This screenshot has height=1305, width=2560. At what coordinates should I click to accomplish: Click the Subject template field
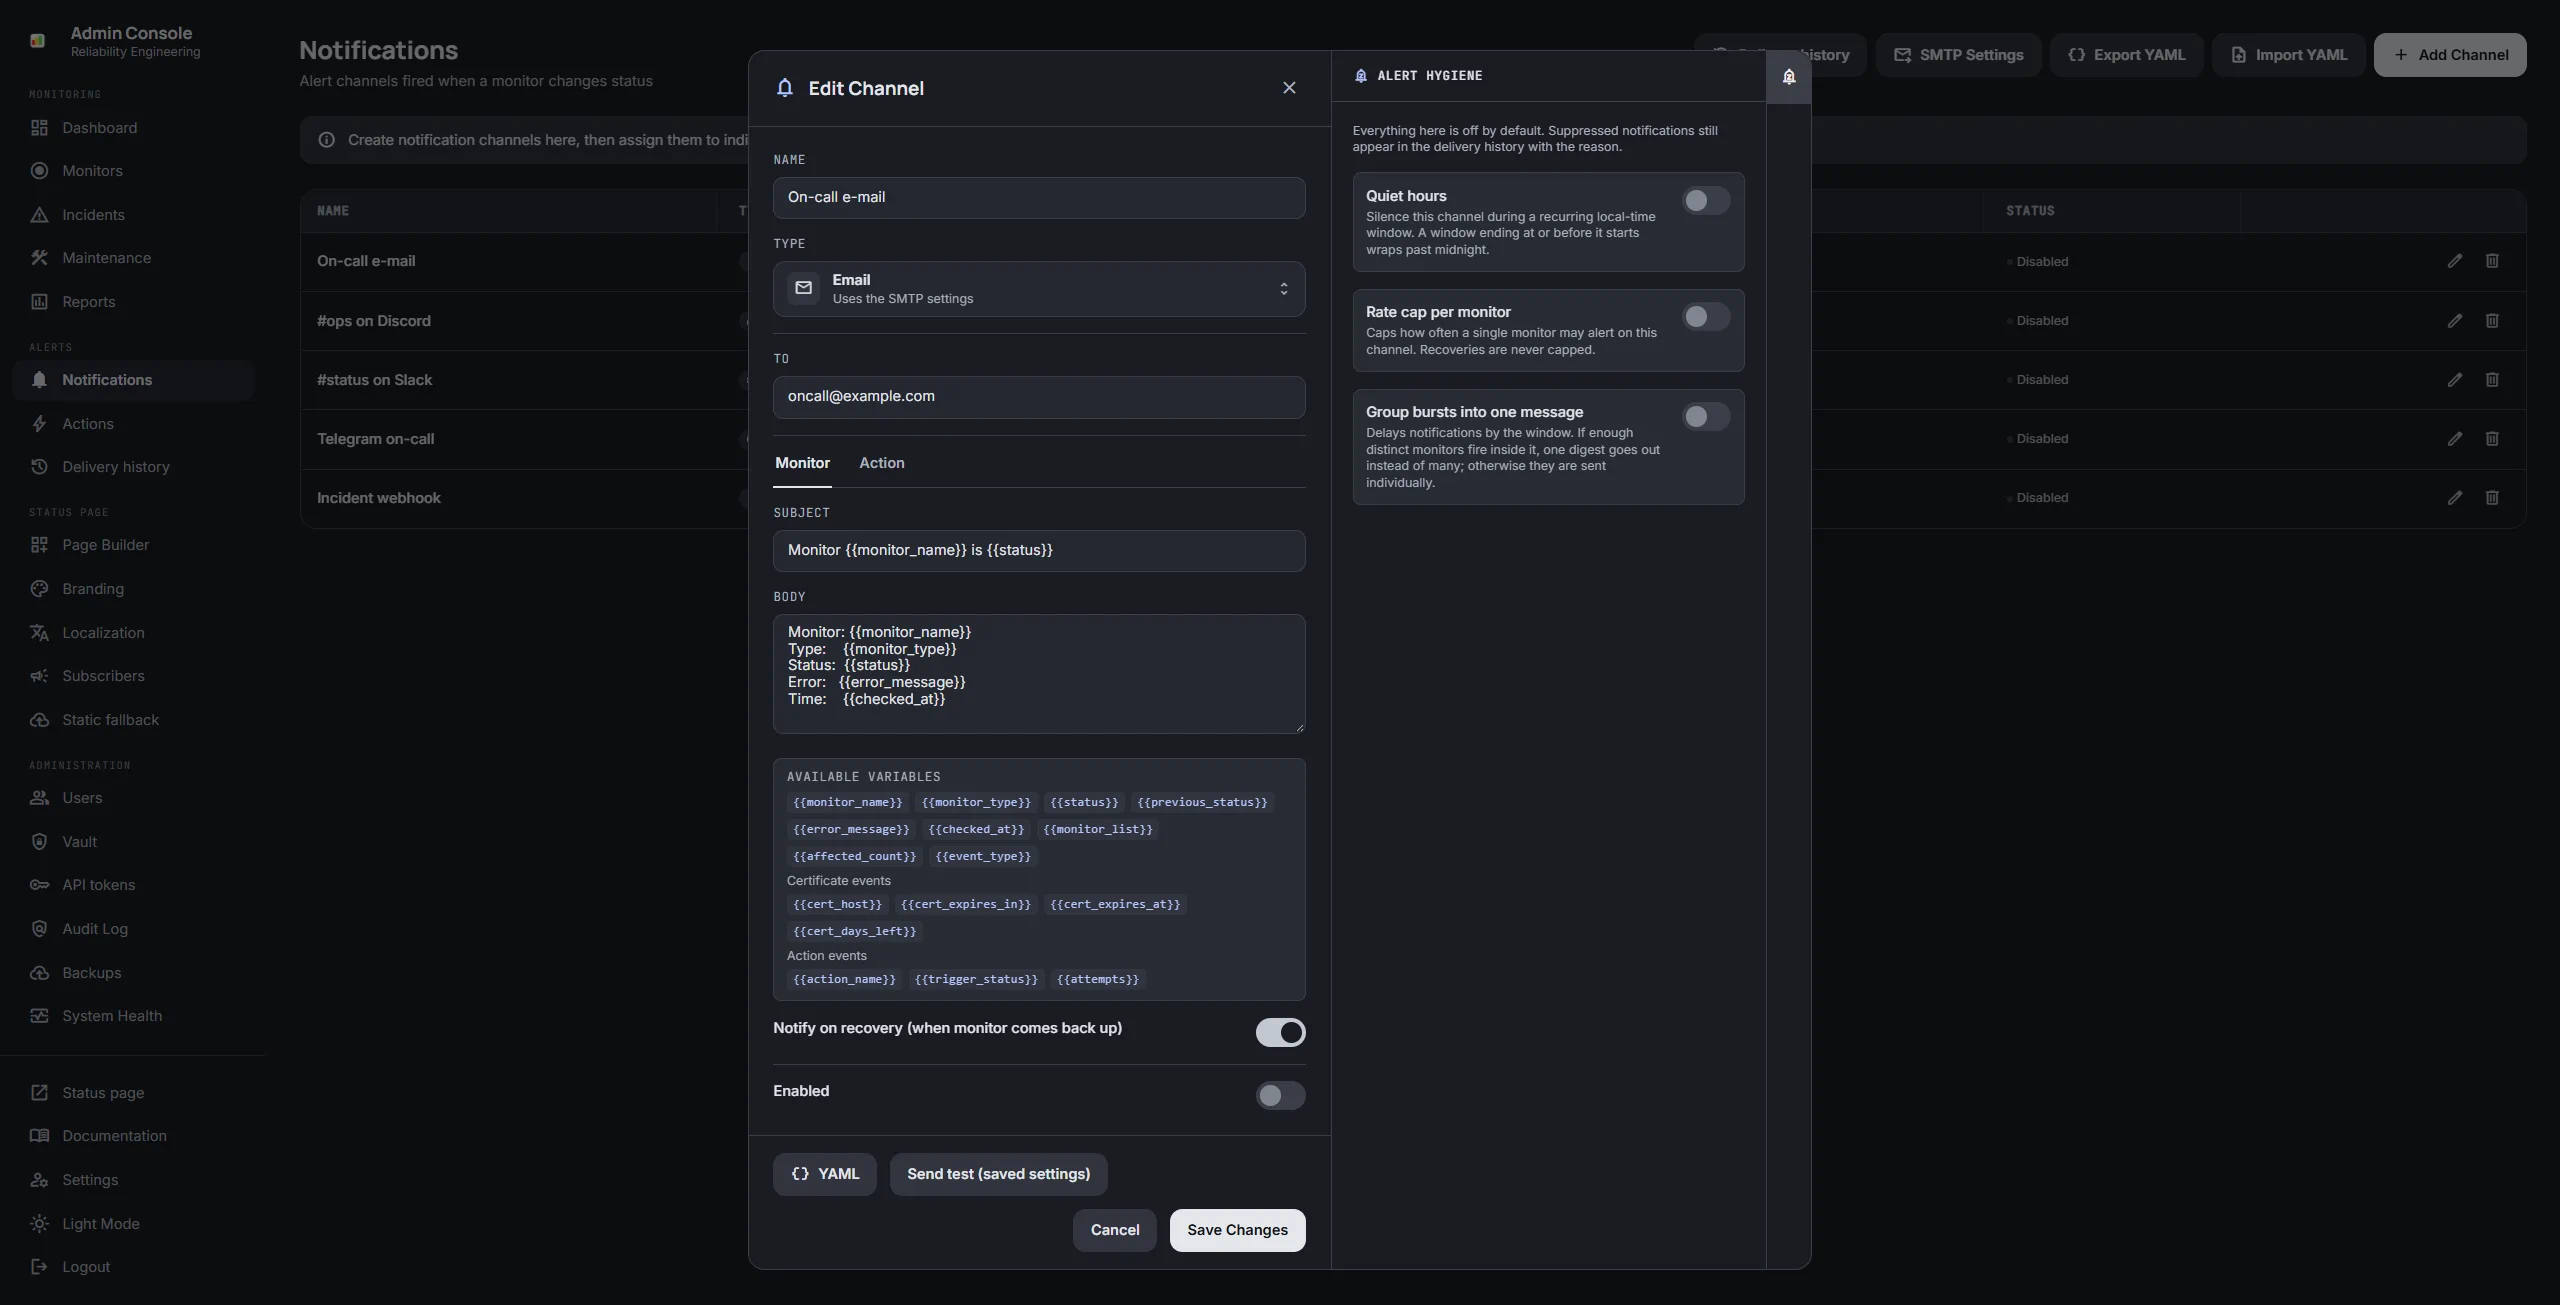1039,551
